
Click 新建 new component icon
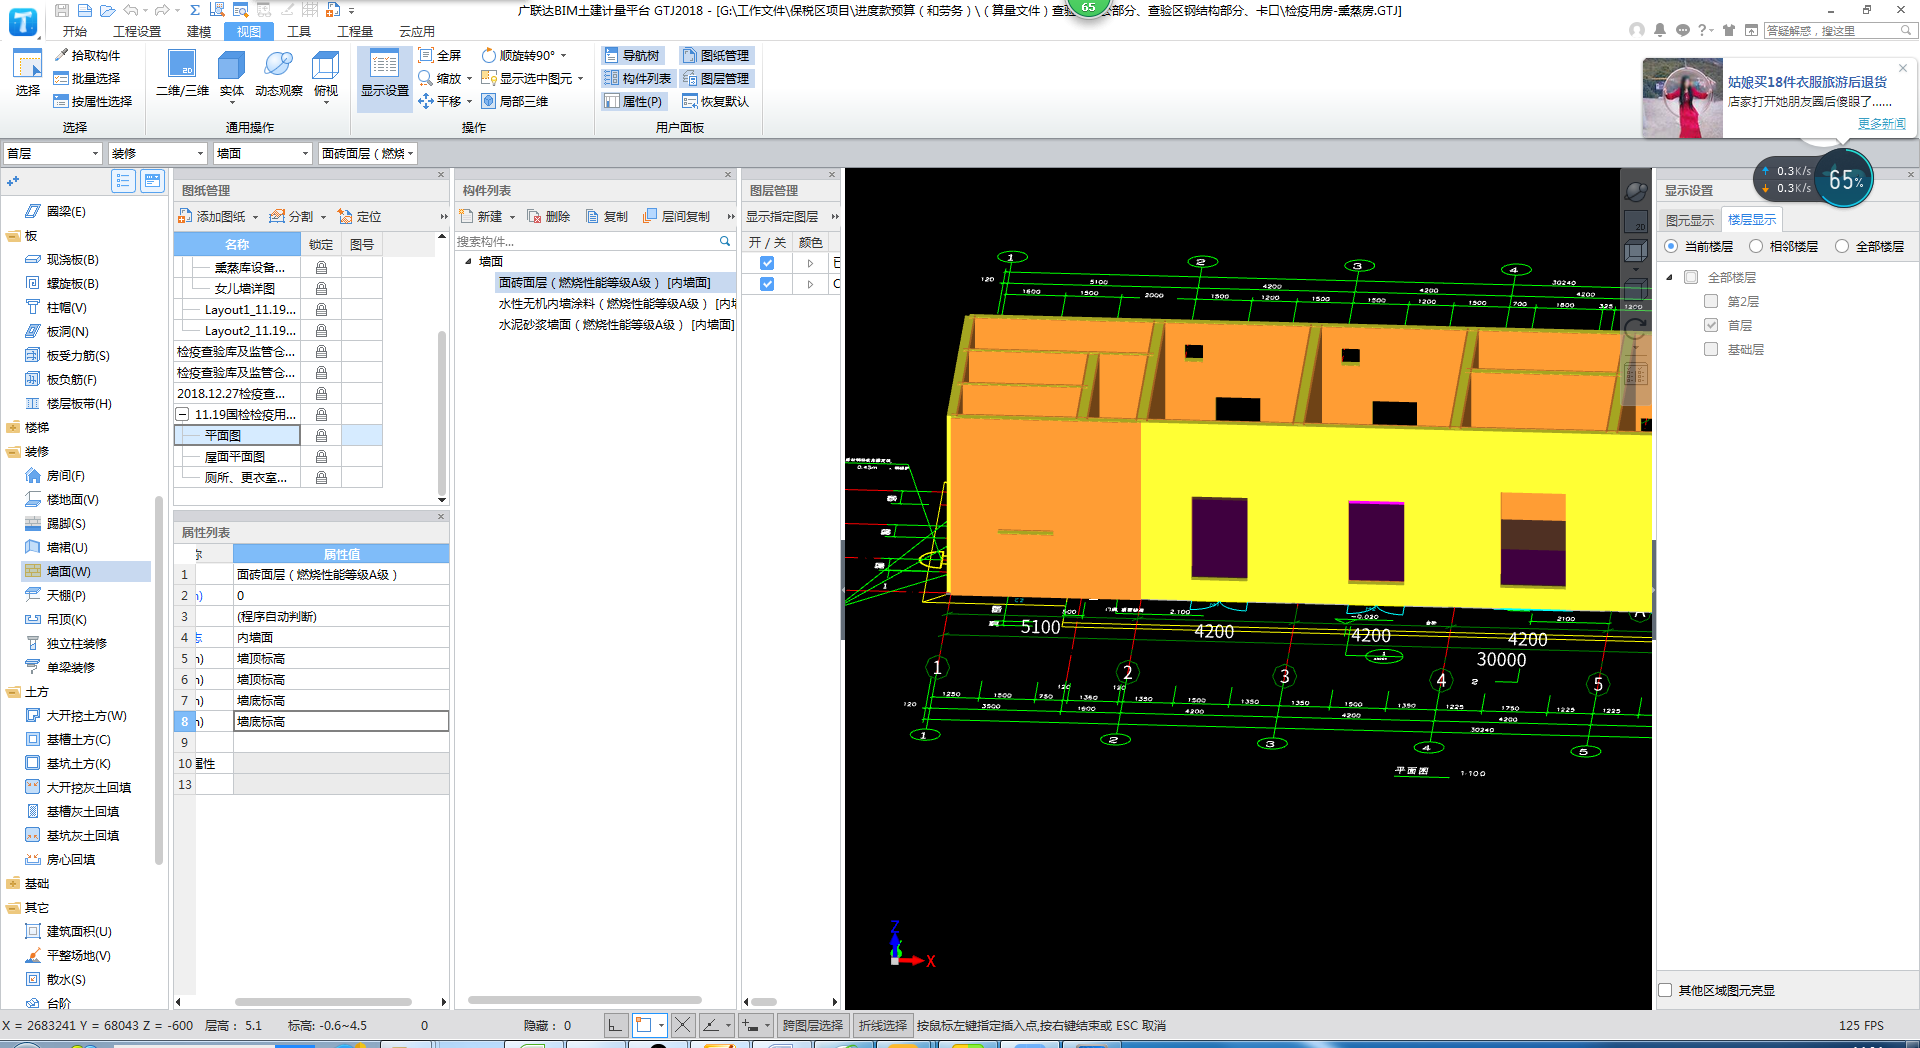(466, 216)
